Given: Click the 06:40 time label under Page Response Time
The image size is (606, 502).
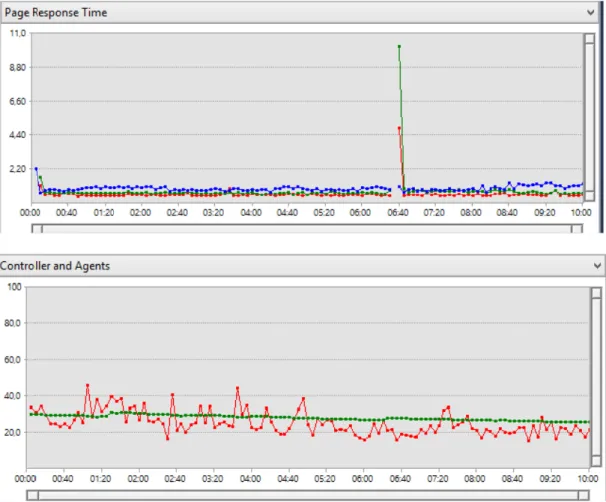Looking at the screenshot, I should pyautogui.click(x=398, y=213).
